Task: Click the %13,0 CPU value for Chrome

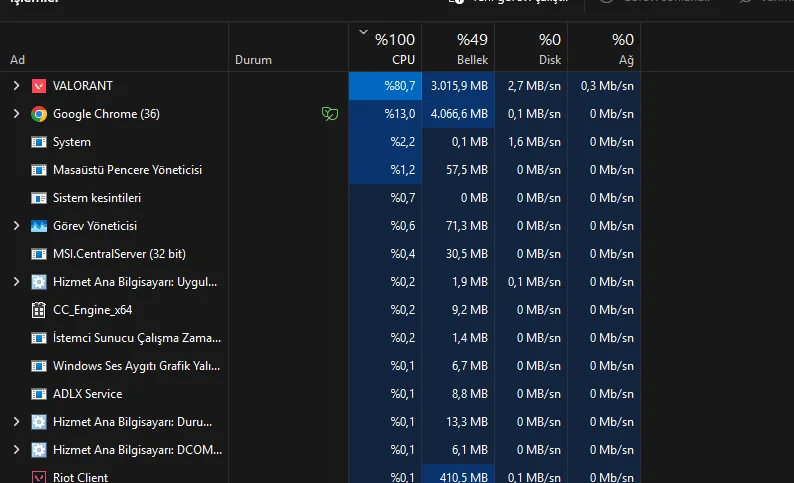Action: 400,114
